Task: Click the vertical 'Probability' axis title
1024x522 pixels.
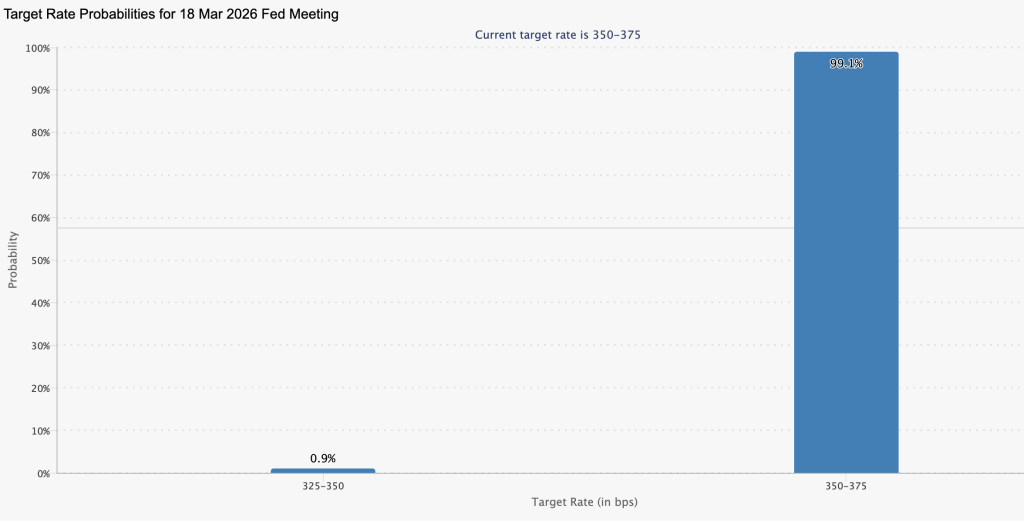Action: pos(13,260)
